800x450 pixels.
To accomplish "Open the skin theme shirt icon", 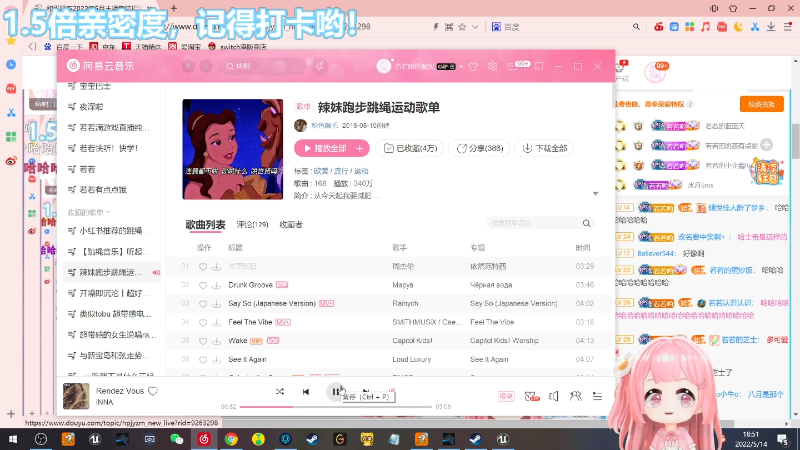I will pyautogui.click(x=473, y=66).
